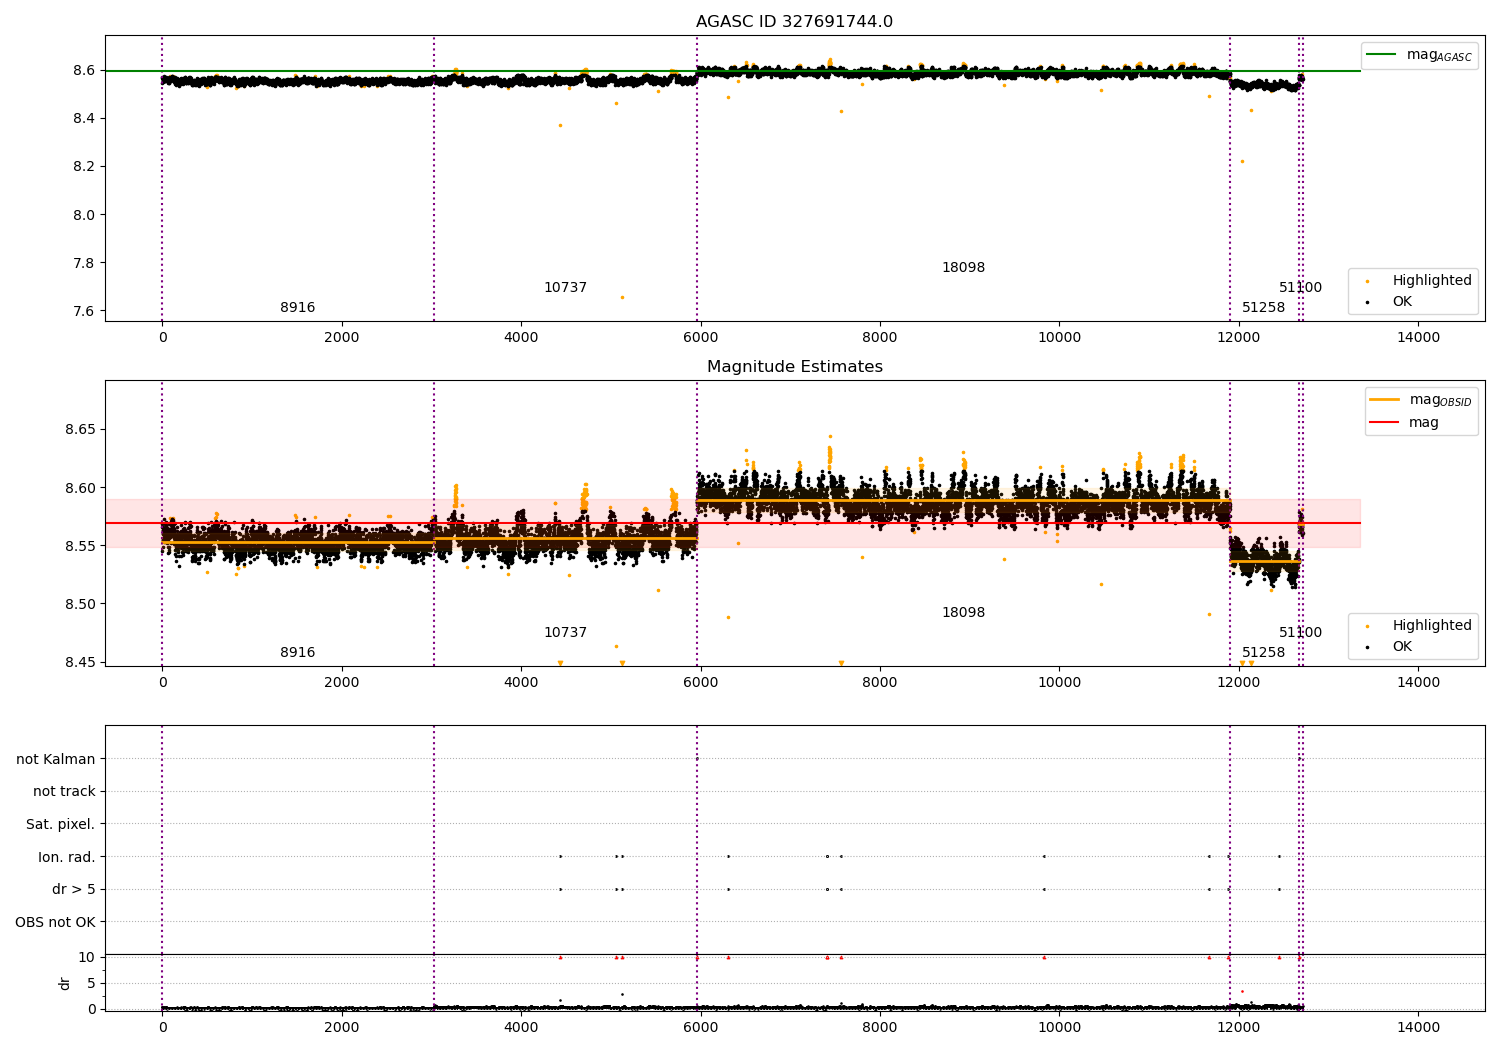The width and height of the screenshot is (1500, 1050).
Task: Click the 8000 x-axis tick under Magnitude Estimates plot
Action: pos(880,682)
